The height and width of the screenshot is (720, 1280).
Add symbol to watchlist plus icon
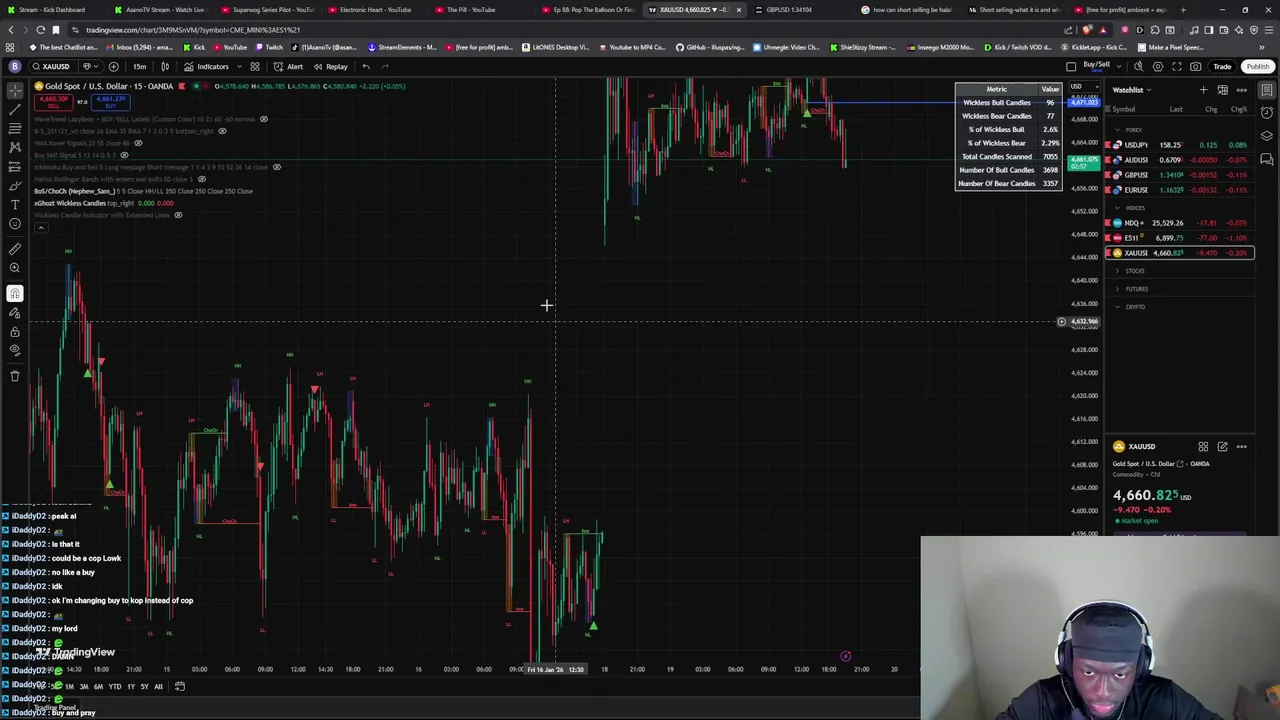(x=1203, y=90)
